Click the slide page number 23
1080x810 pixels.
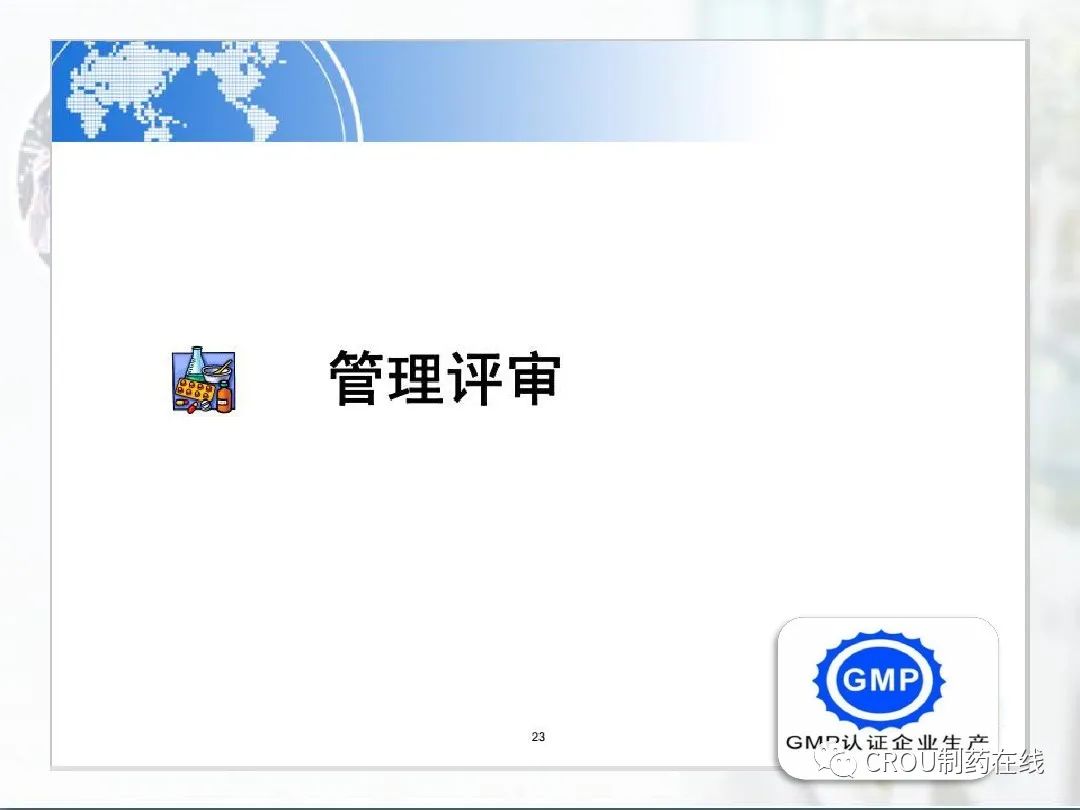[538, 737]
